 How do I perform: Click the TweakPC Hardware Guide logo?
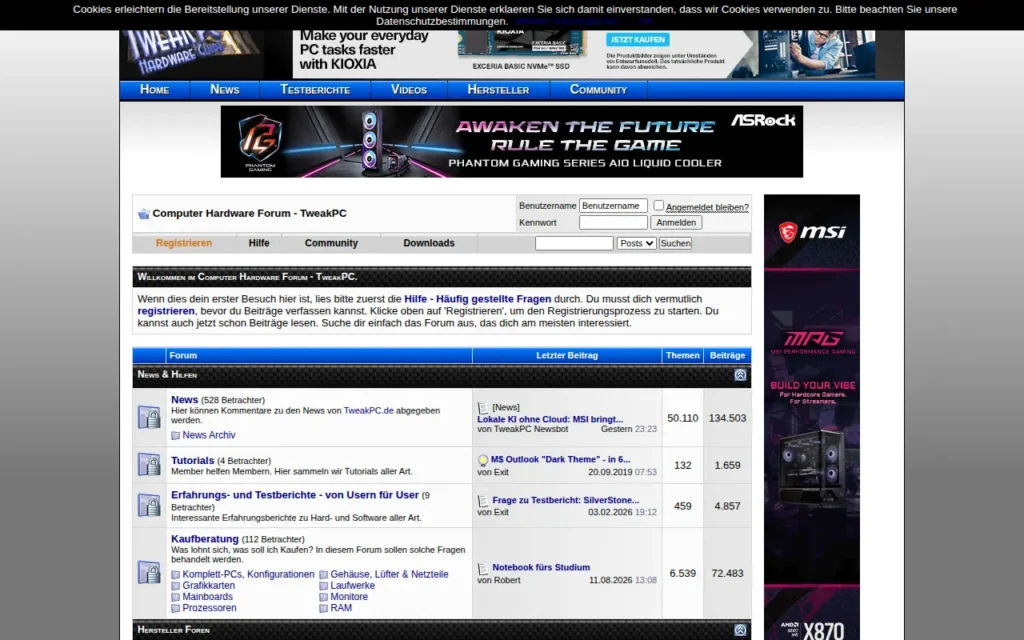coord(191,54)
